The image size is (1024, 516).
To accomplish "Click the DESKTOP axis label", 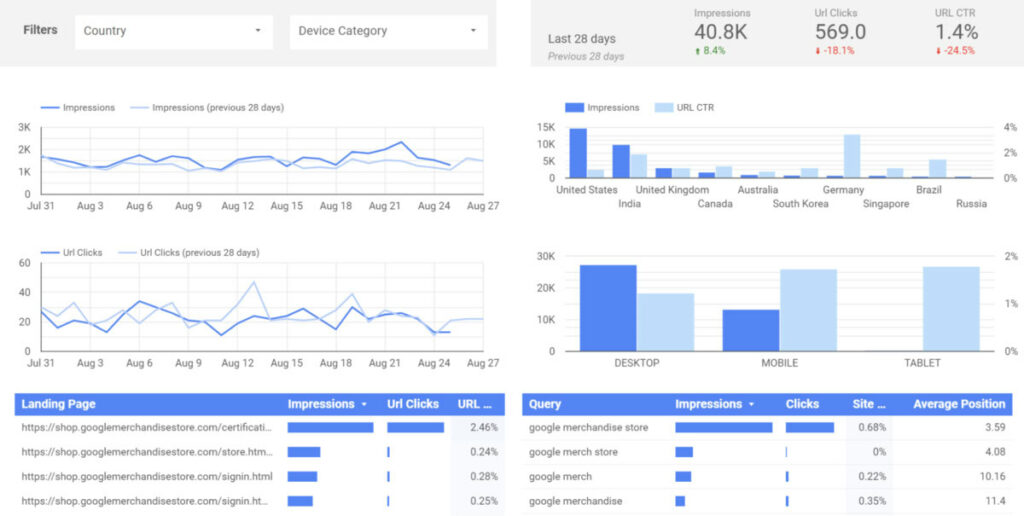I will coord(637,363).
